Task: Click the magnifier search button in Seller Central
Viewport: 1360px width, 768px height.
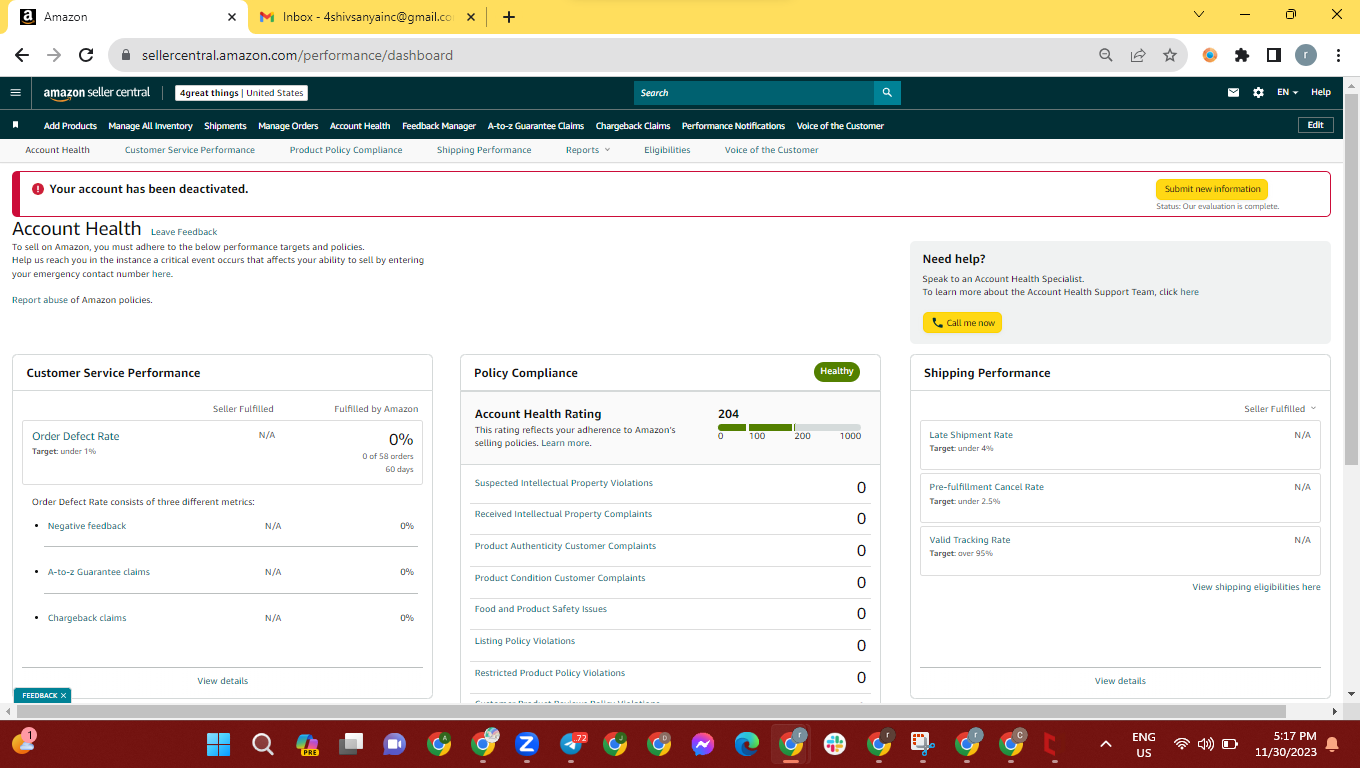Action: click(x=887, y=93)
